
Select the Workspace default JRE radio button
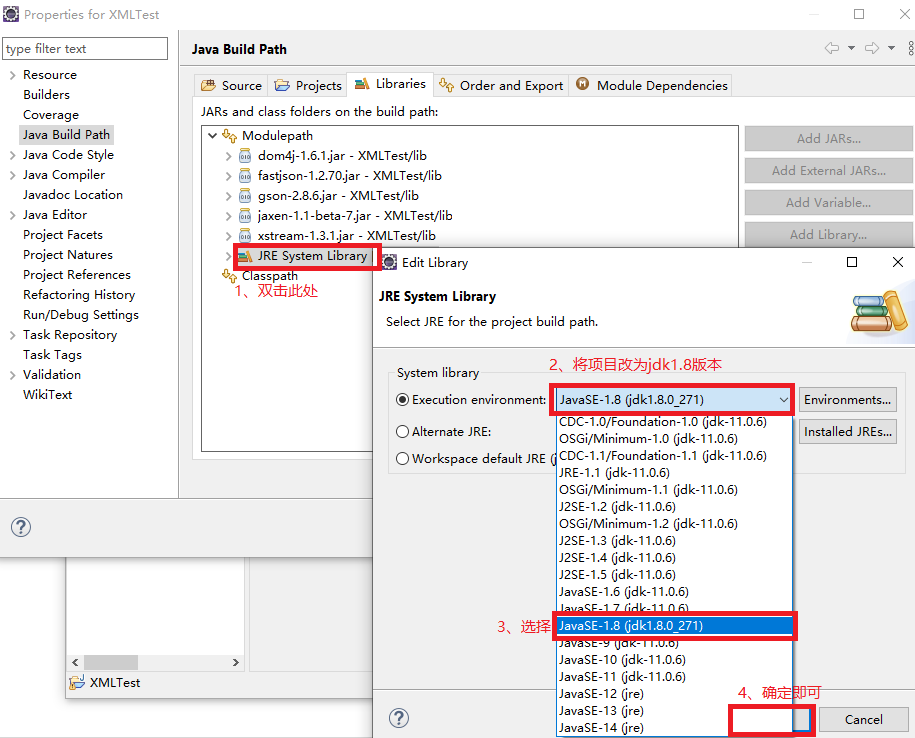403,459
